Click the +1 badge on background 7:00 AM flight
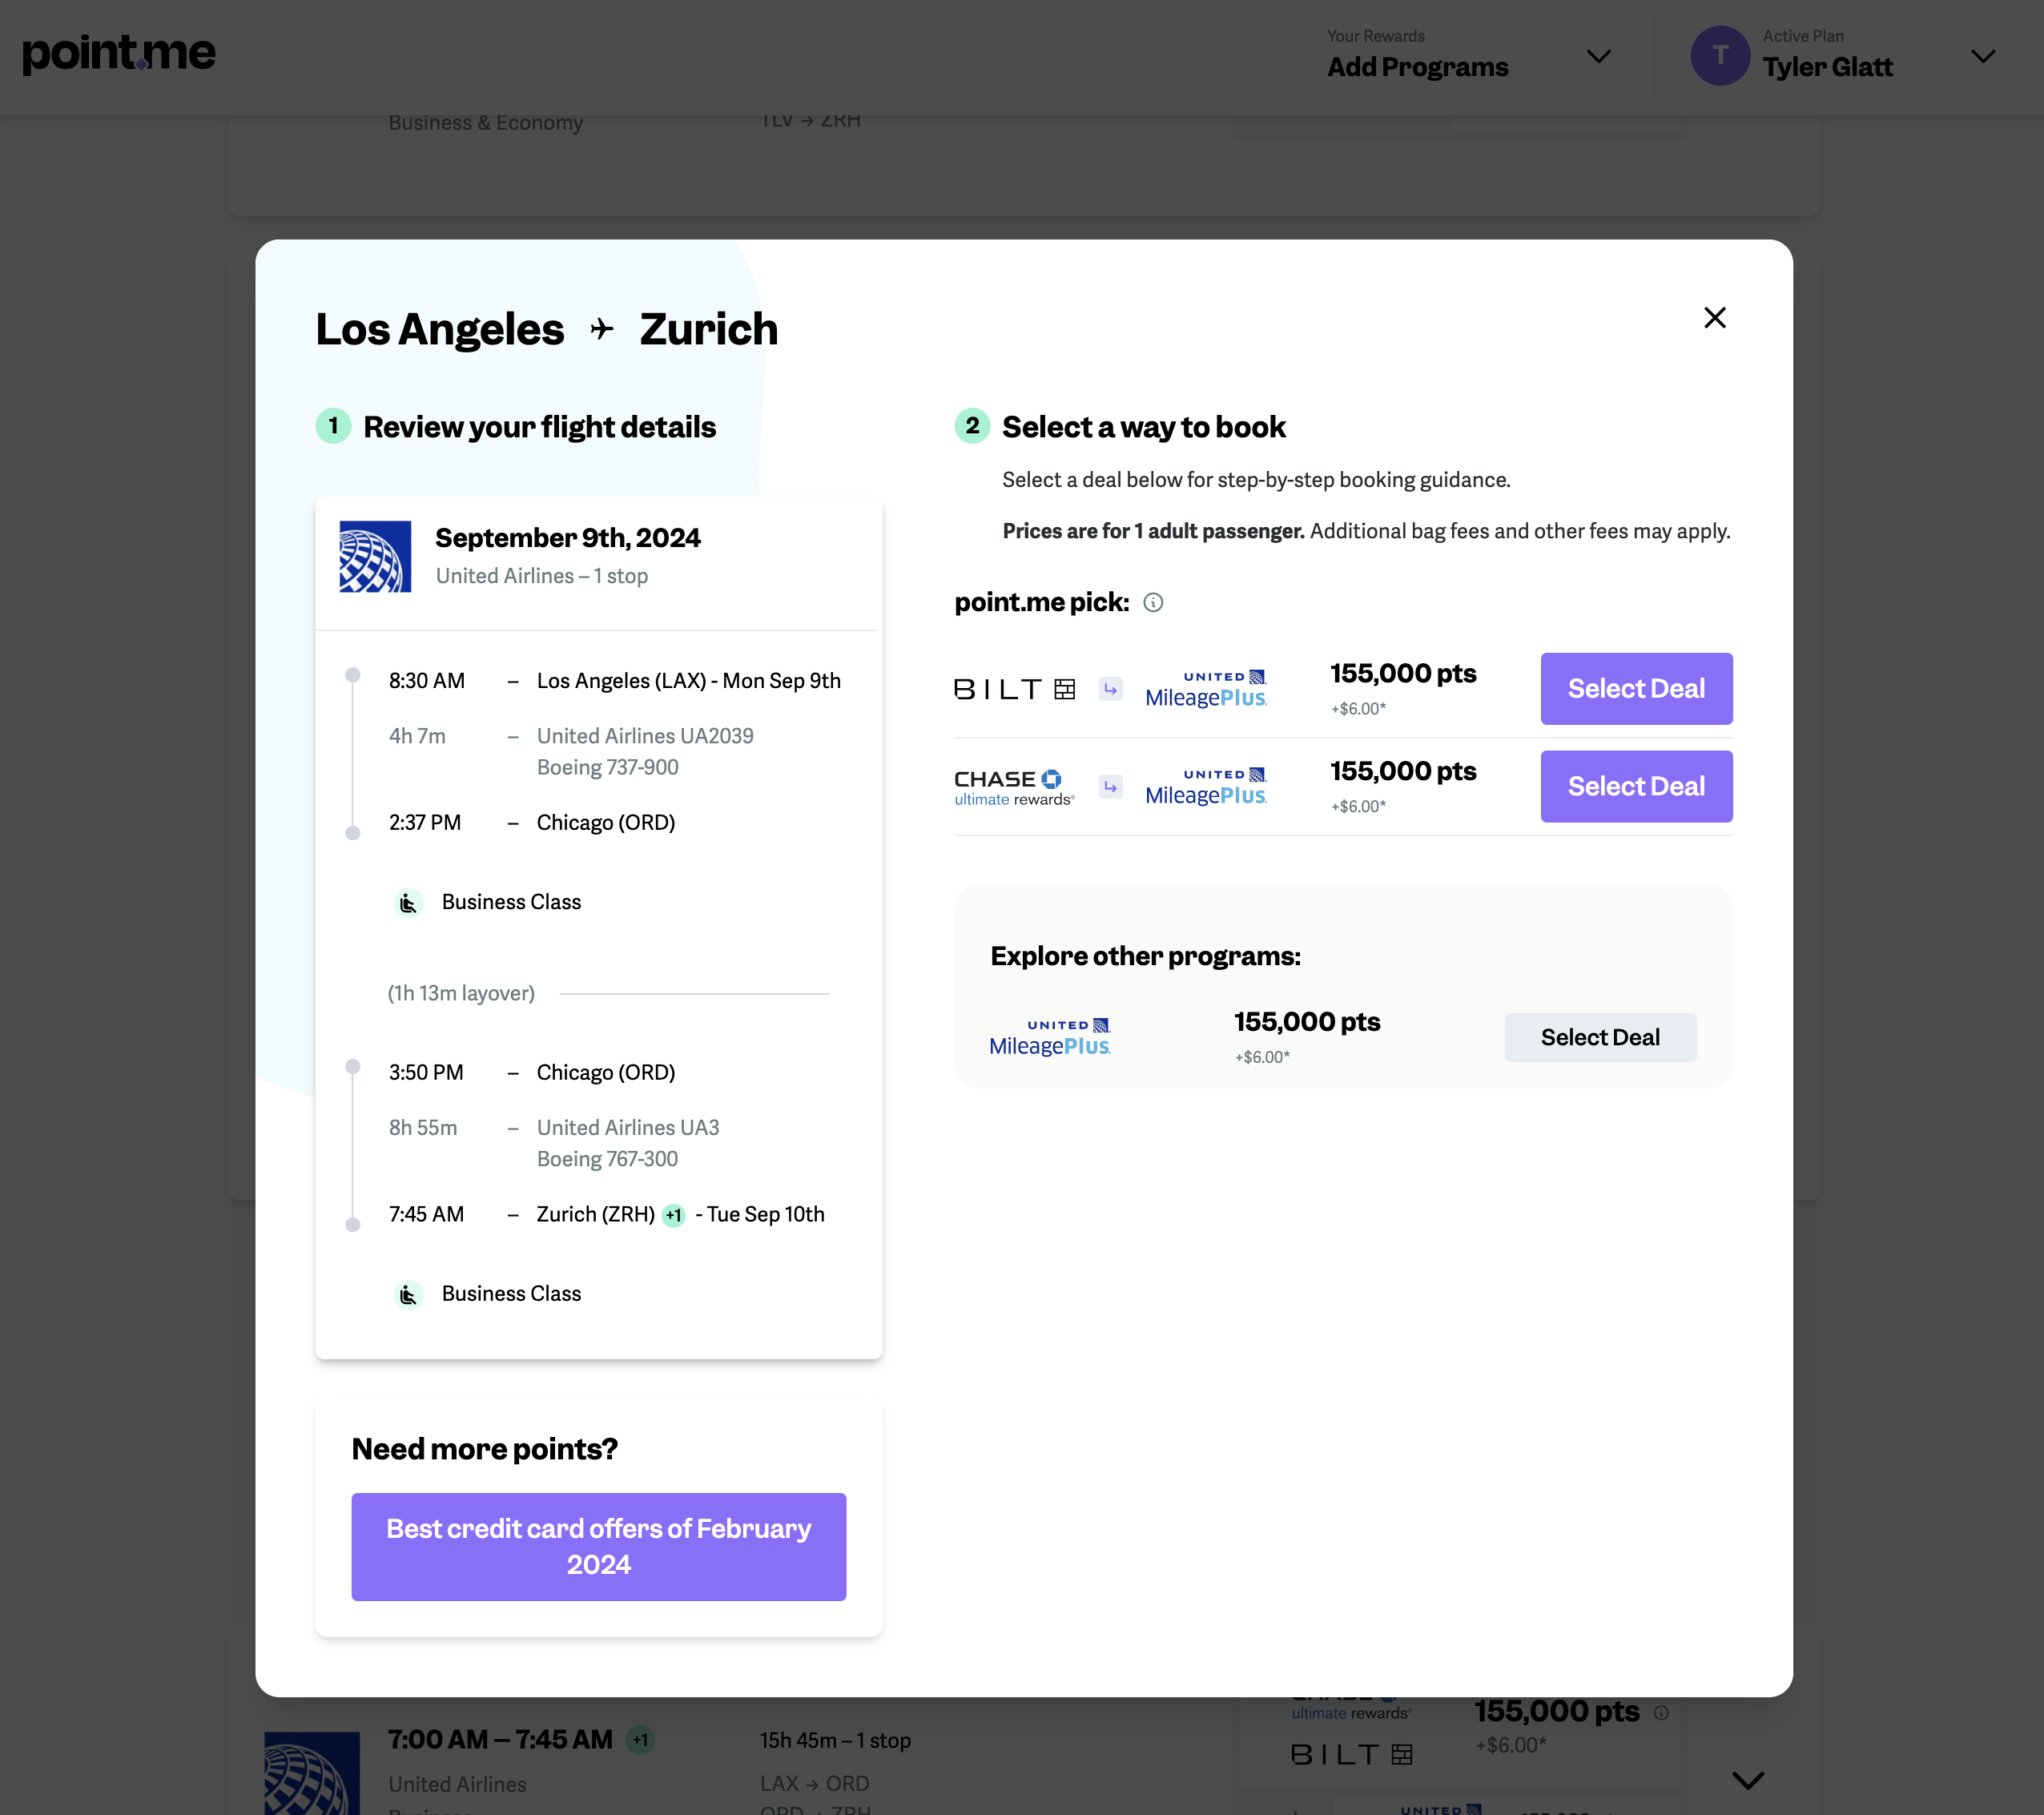2044x1815 pixels. pos(640,1740)
